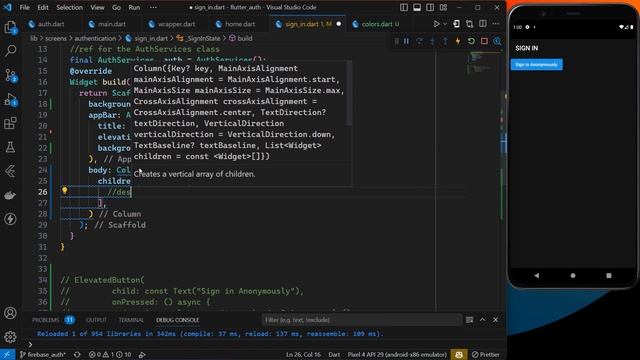Open editor More Actions ellipsis
Viewport: 640px width, 360px height.
tap(496, 24)
